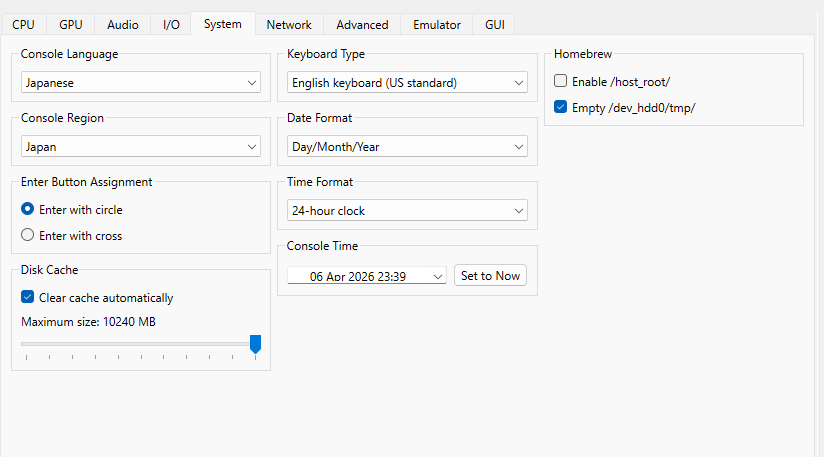Expand the Keyboard Type combo box
824x457 pixels.
pyautogui.click(x=406, y=83)
